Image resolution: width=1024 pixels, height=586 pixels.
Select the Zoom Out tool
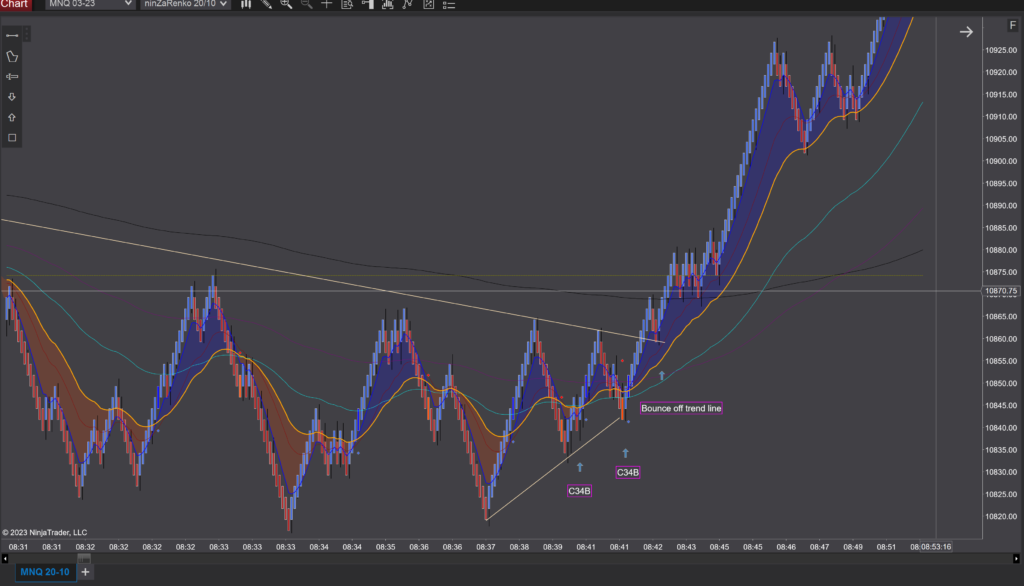[x=305, y=6]
